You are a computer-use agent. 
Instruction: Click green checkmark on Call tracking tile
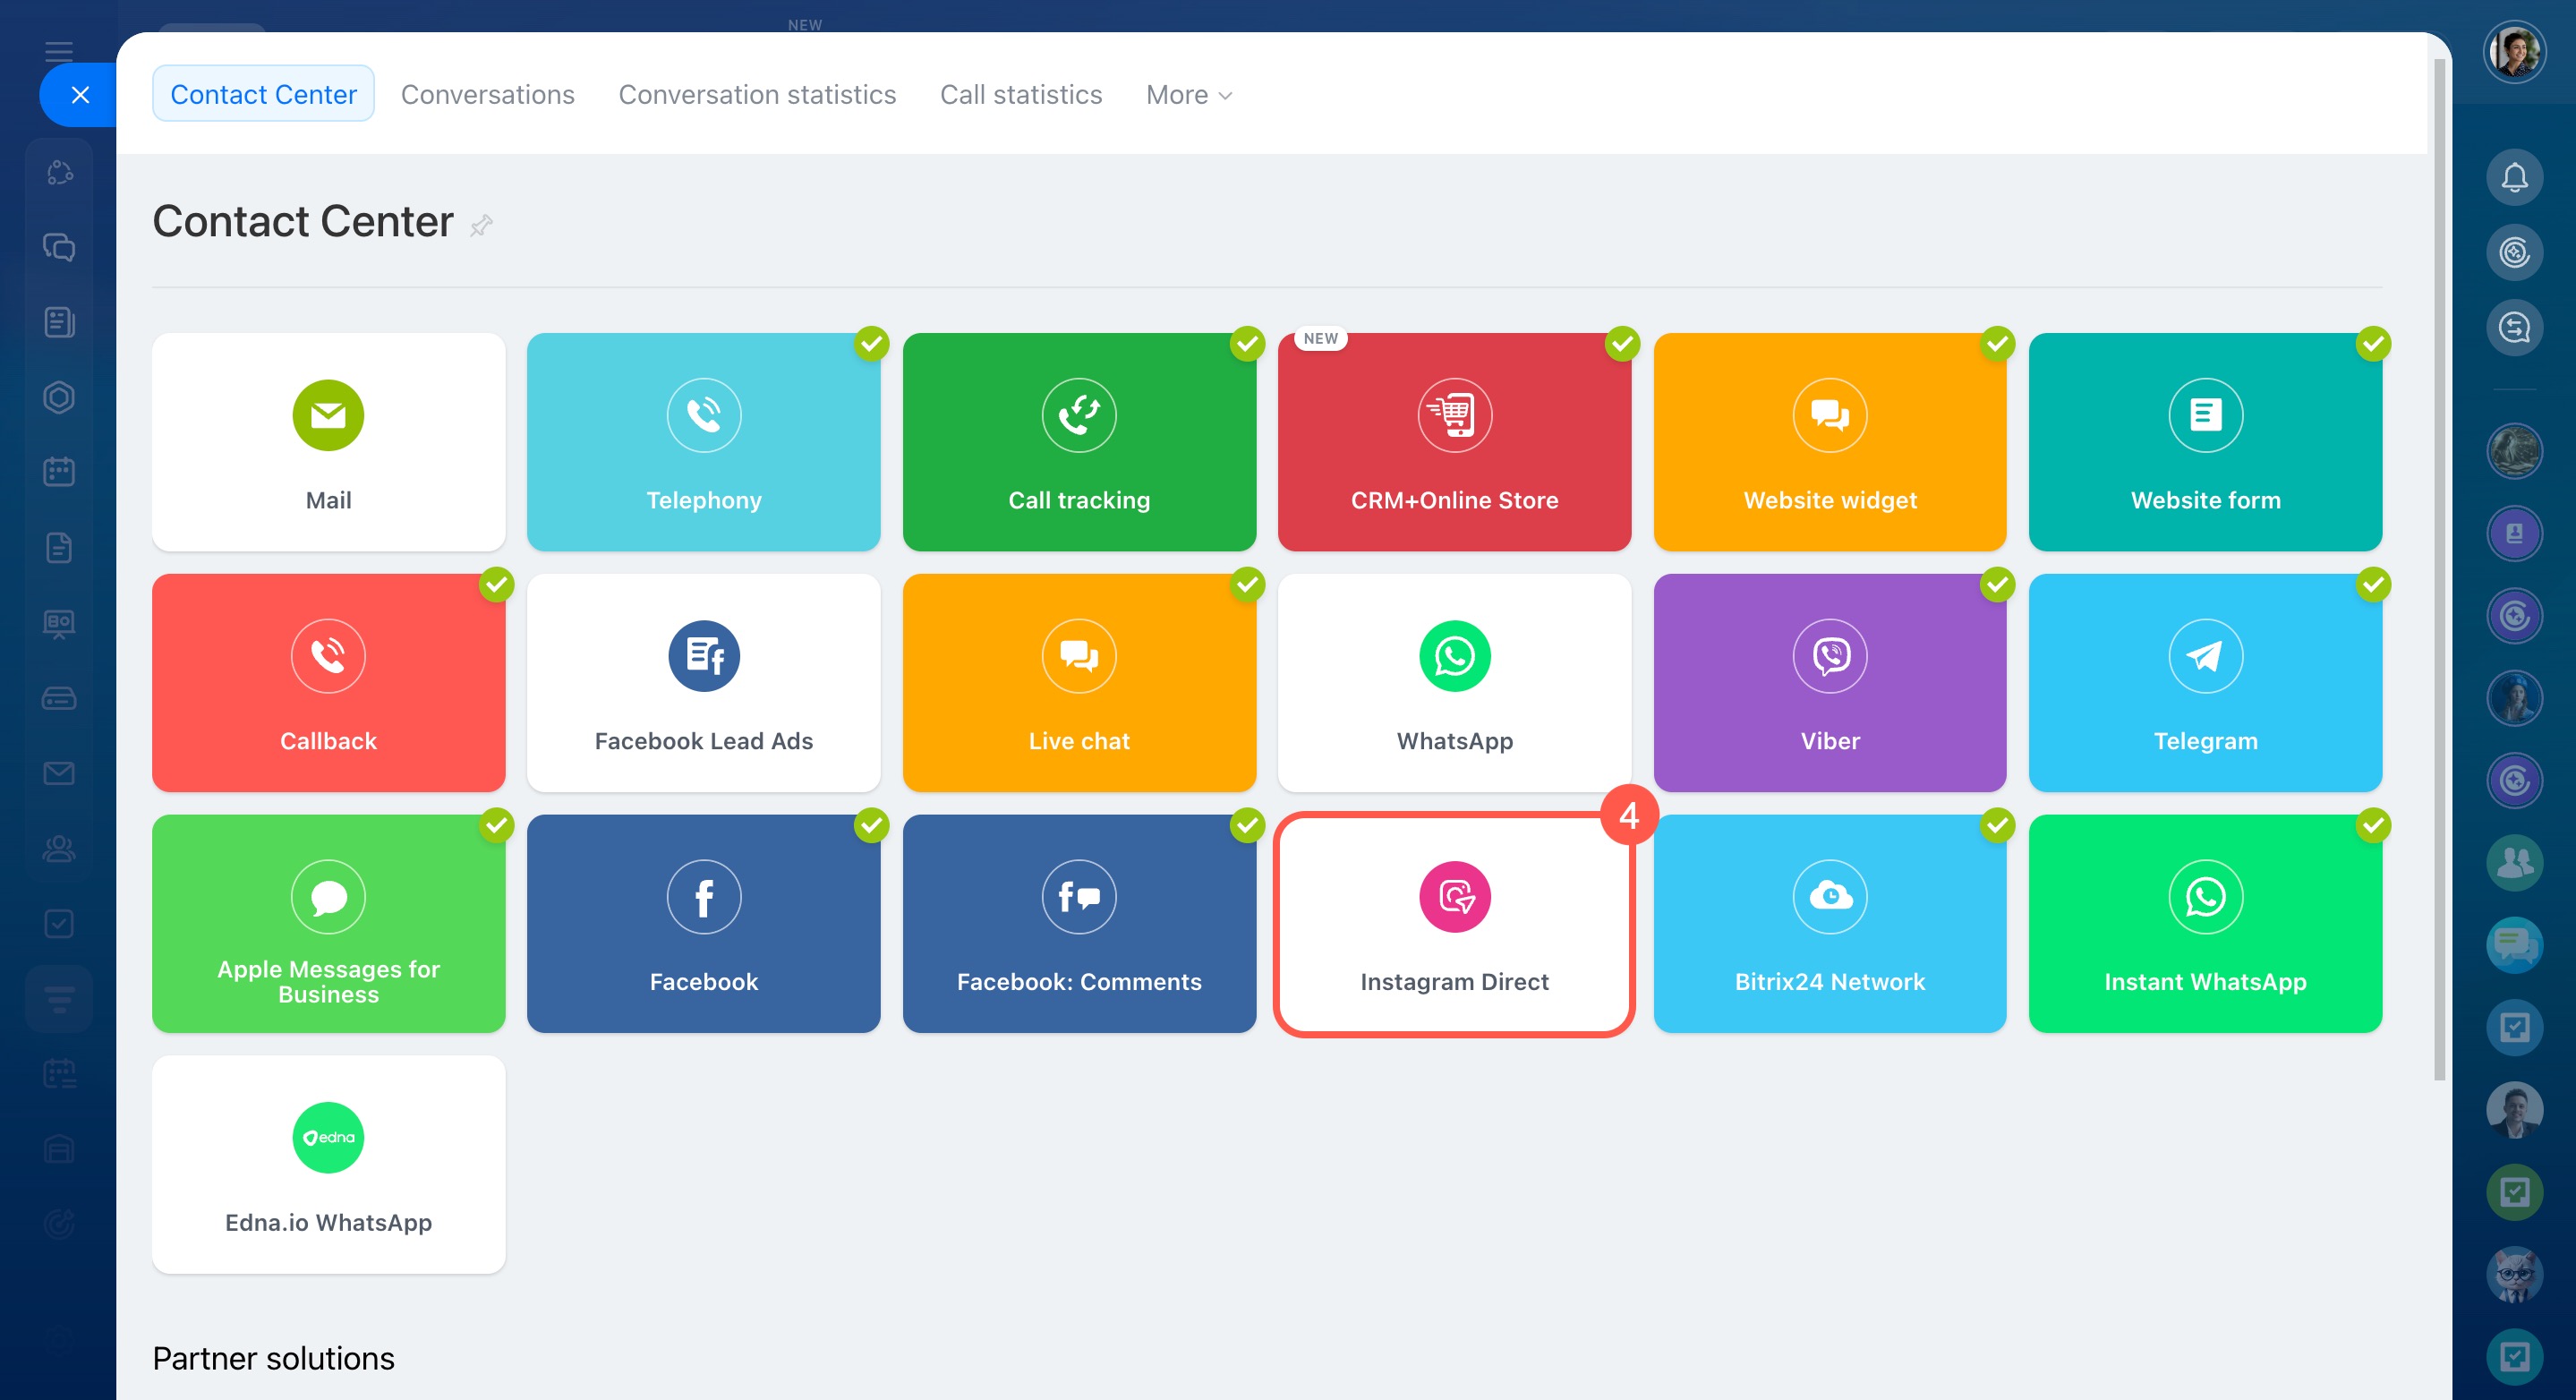pyautogui.click(x=1247, y=344)
